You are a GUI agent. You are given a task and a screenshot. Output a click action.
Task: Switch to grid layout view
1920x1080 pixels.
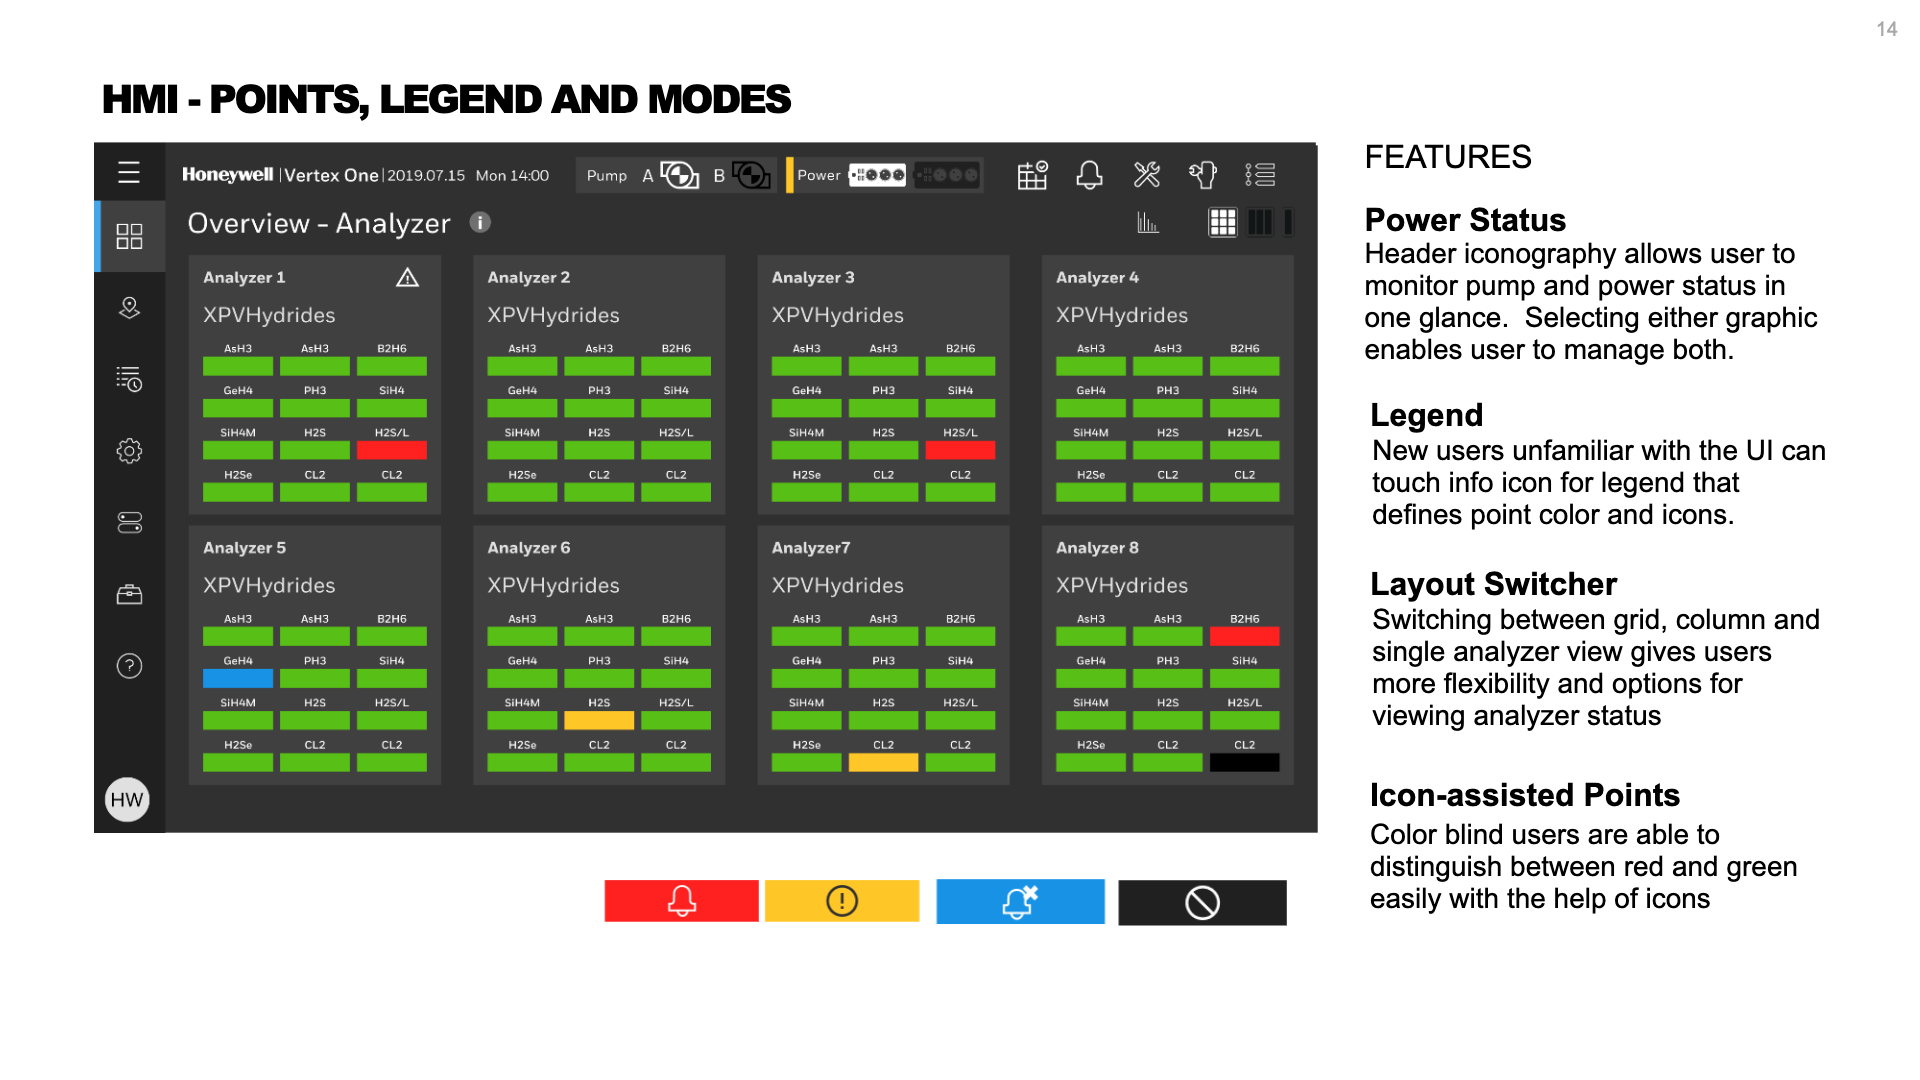tap(1222, 222)
